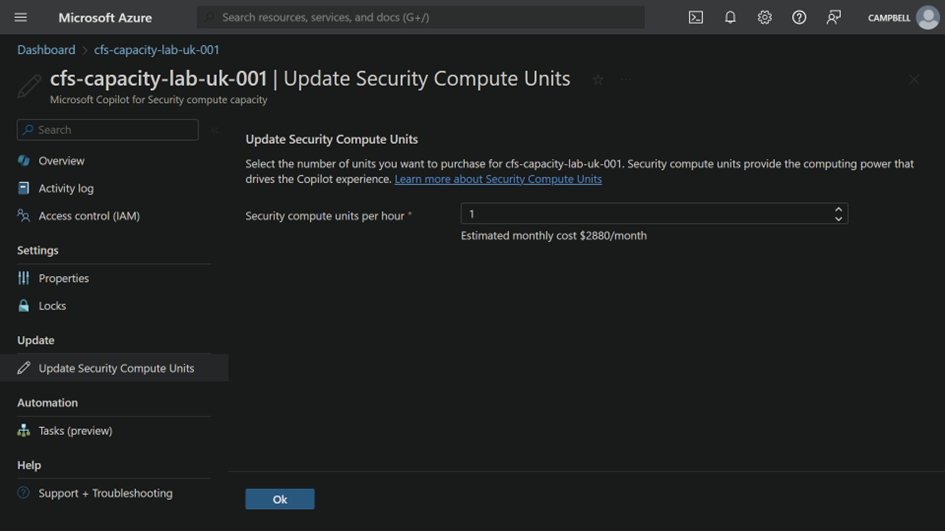The height and width of the screenshot is (531, 945).
Task: Open the Help question mark icon
Action: coord(799,17)
